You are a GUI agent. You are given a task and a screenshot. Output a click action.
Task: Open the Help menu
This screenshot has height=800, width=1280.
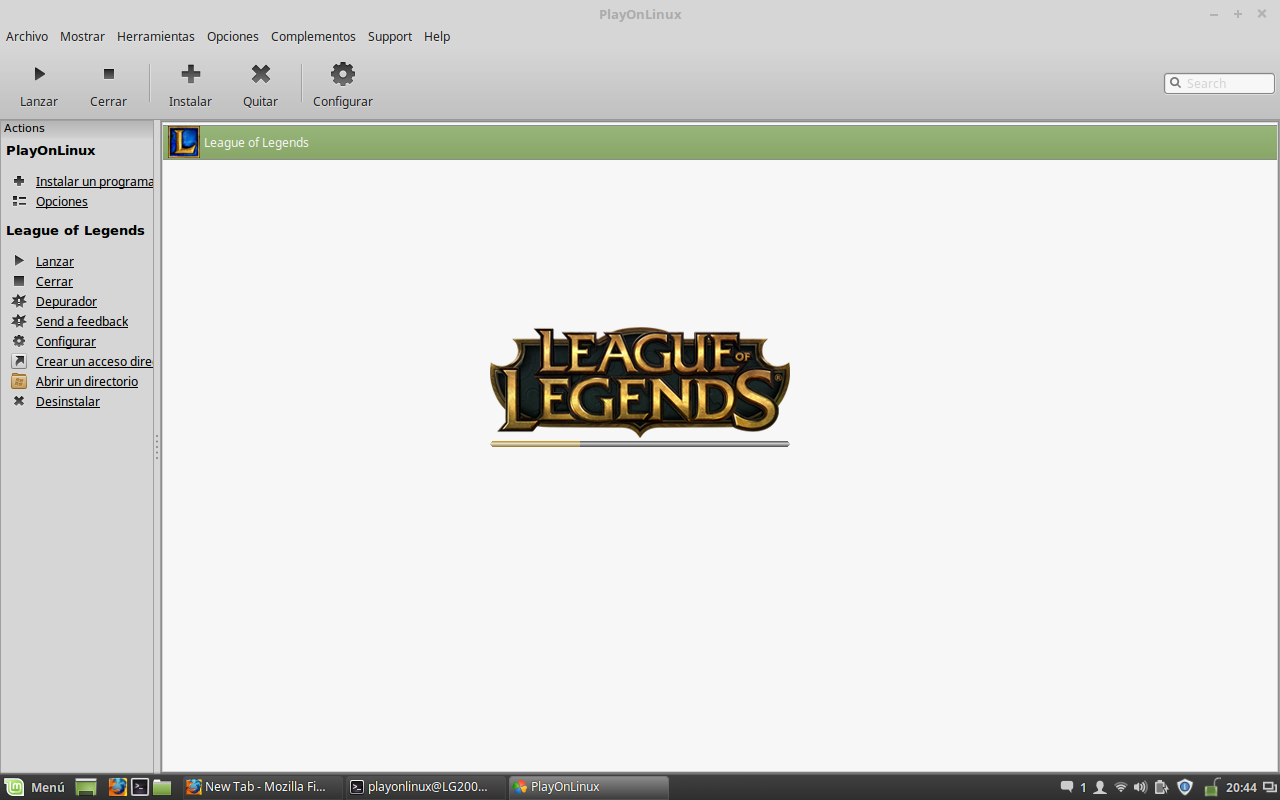click(x=437, y=36)
